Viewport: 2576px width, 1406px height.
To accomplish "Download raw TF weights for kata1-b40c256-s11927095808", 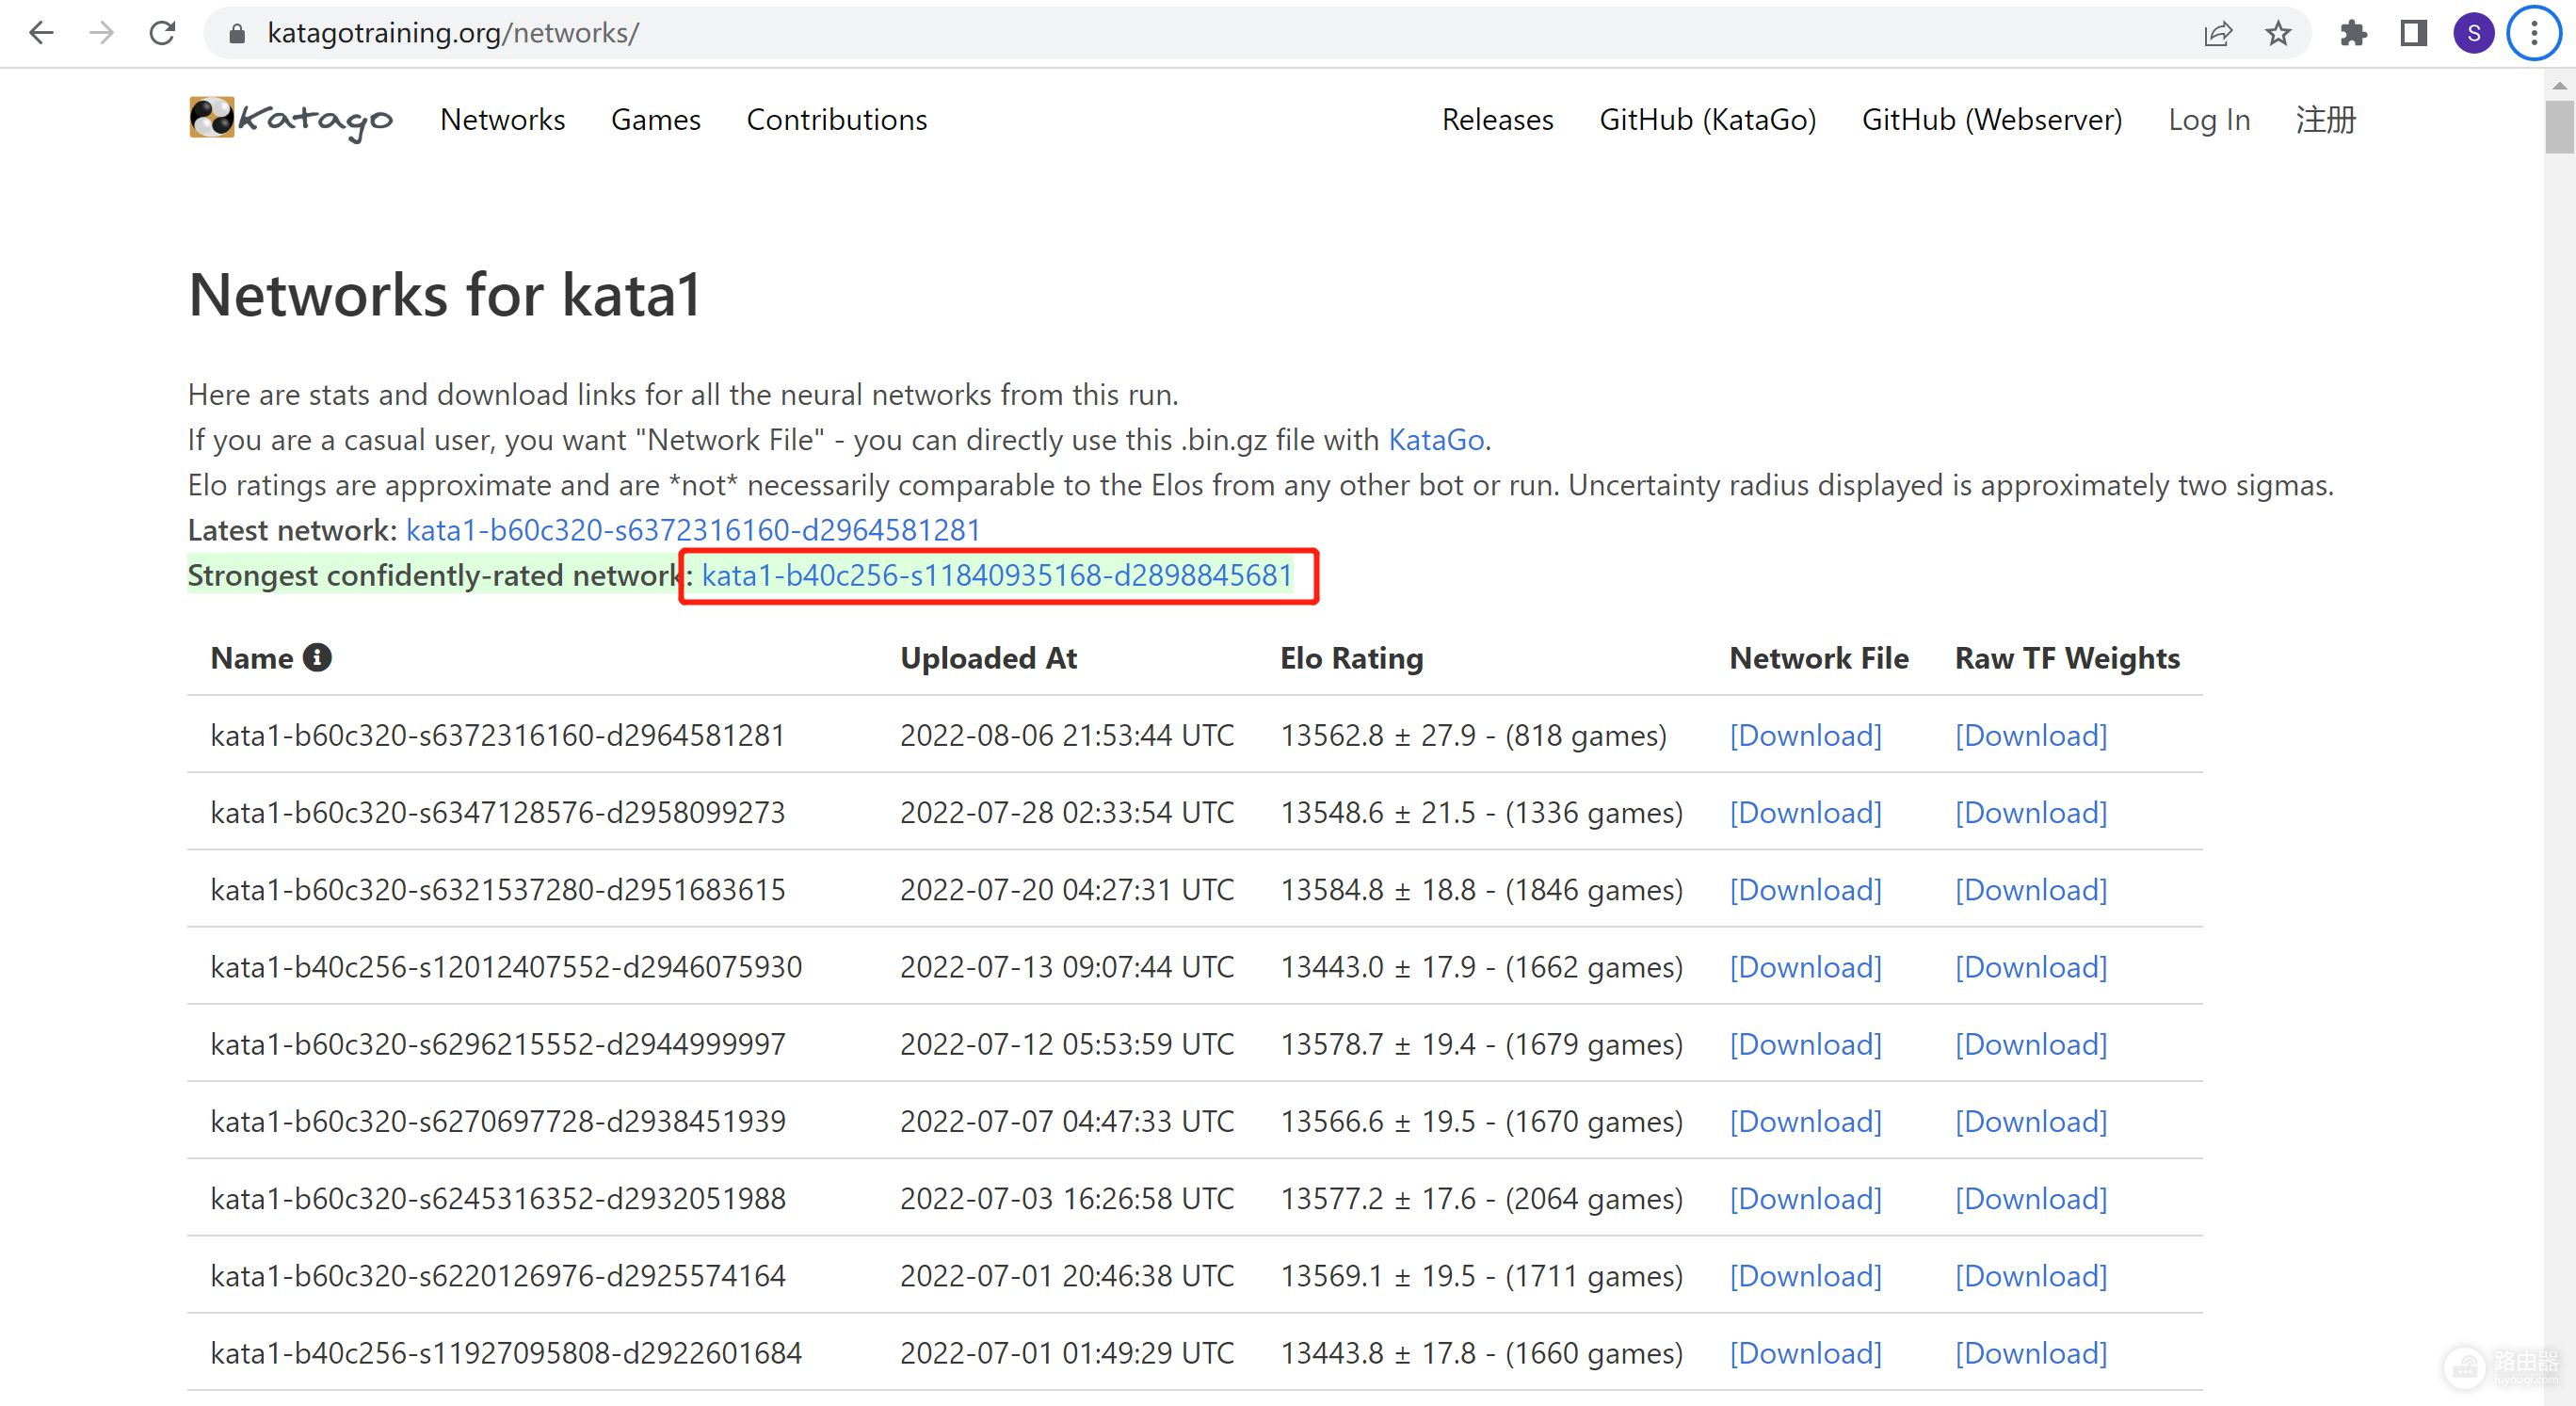I will 2031,1353.
